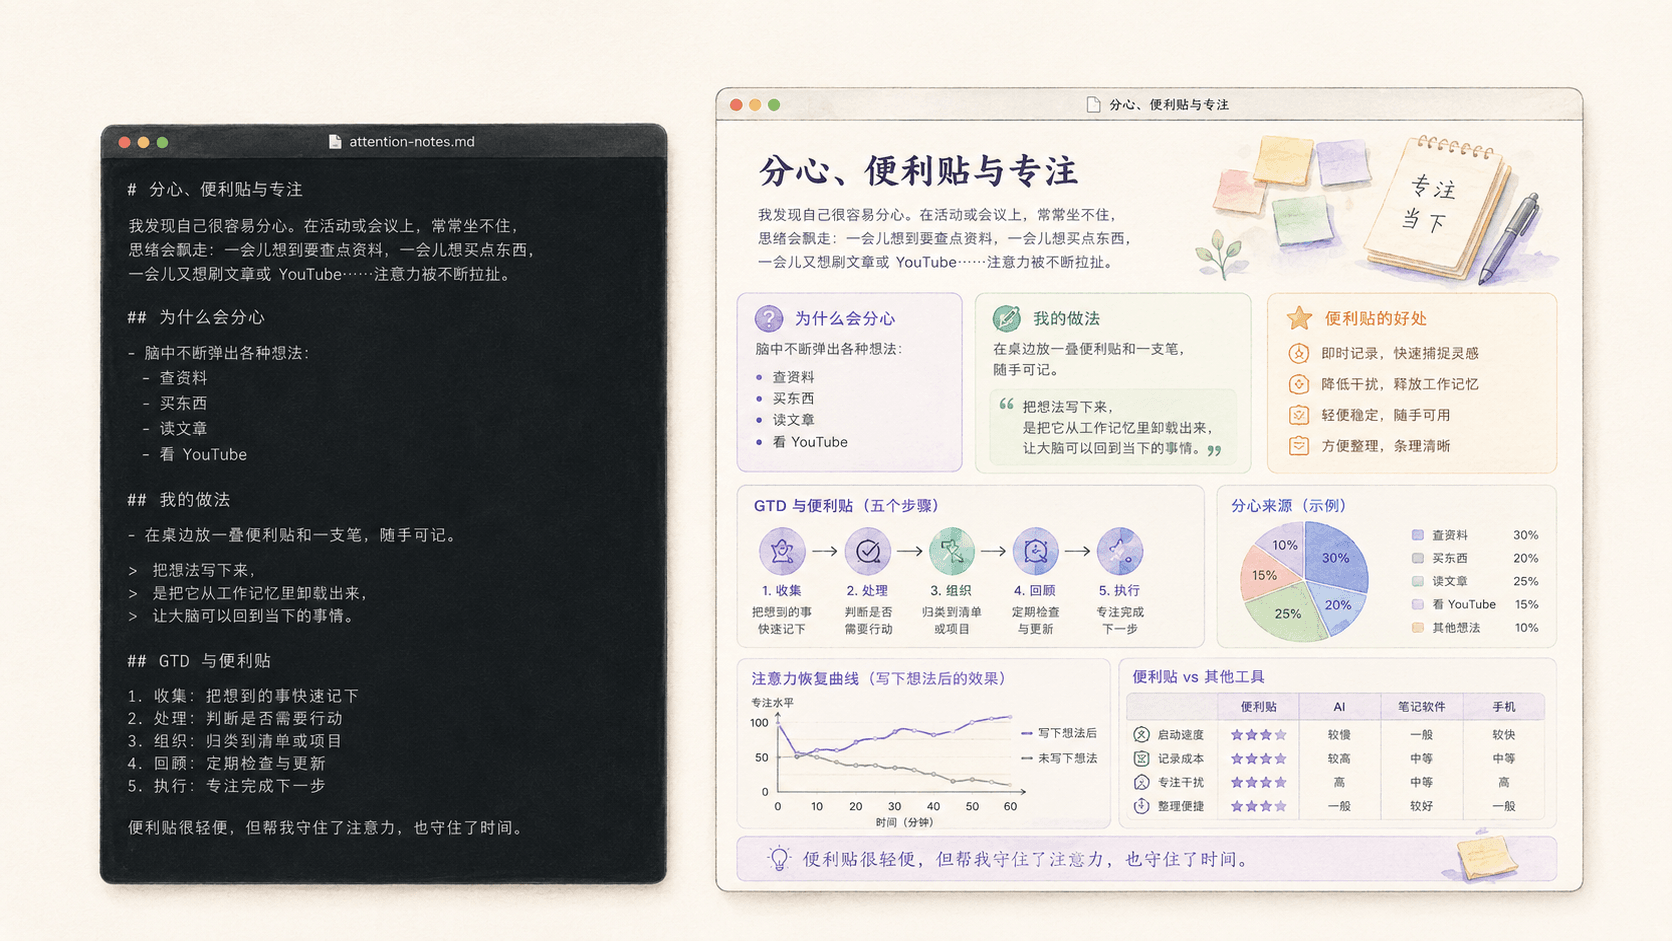Click the quoted line > 把想法写下来，in the editor
Screen dimensions: 1672x941
pos(193,570)
